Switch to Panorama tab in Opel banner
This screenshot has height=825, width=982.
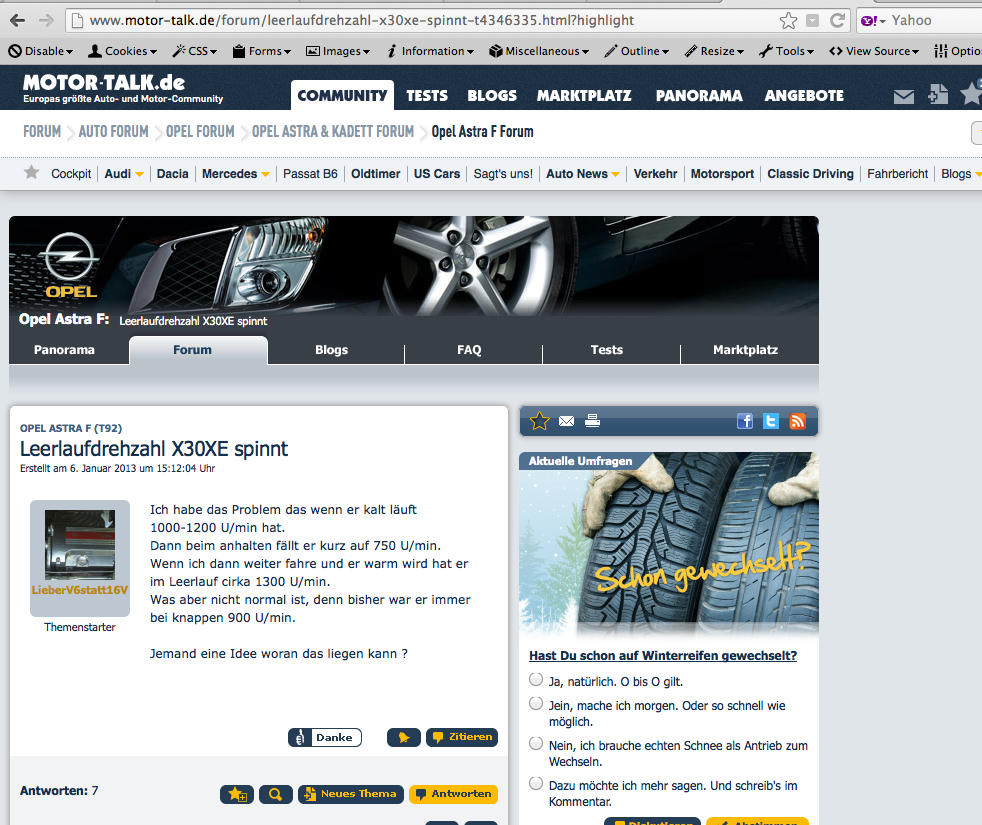pos(65,350)
